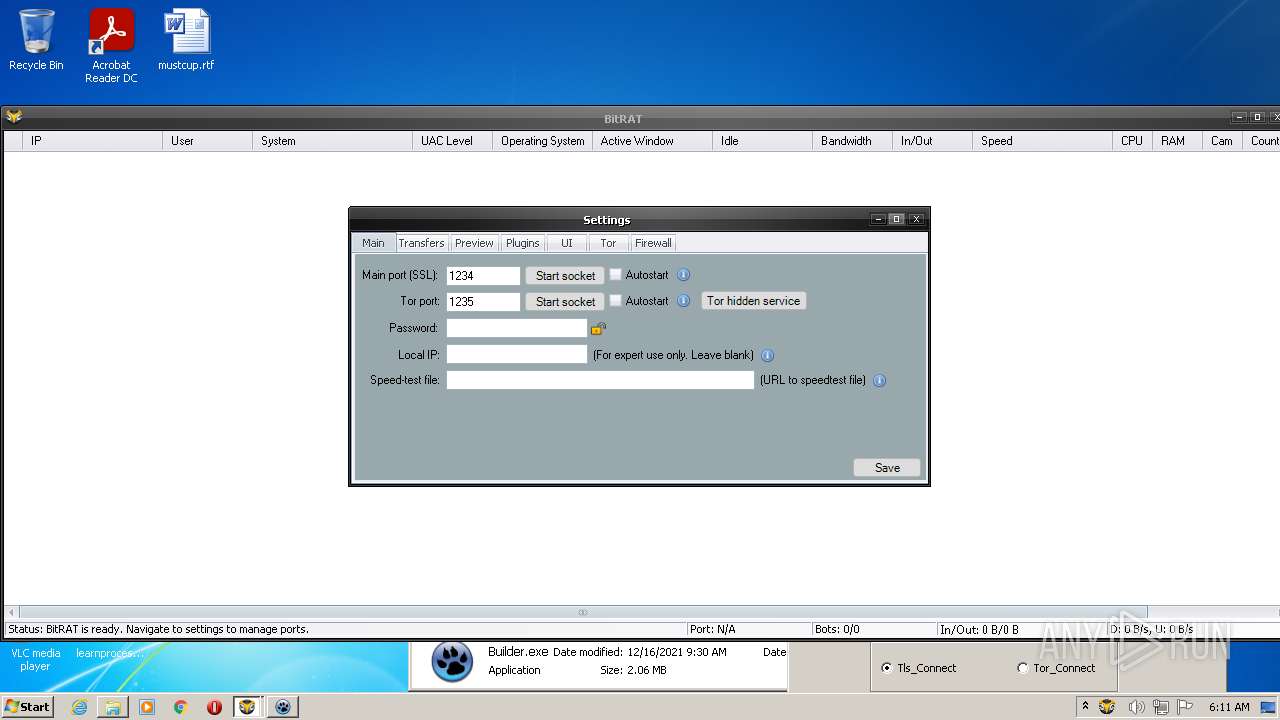The image size is (1280, 720).
Task: Launch Google Chrome from the taskbar
Action: pyautogui.click(x=181, y=707)
